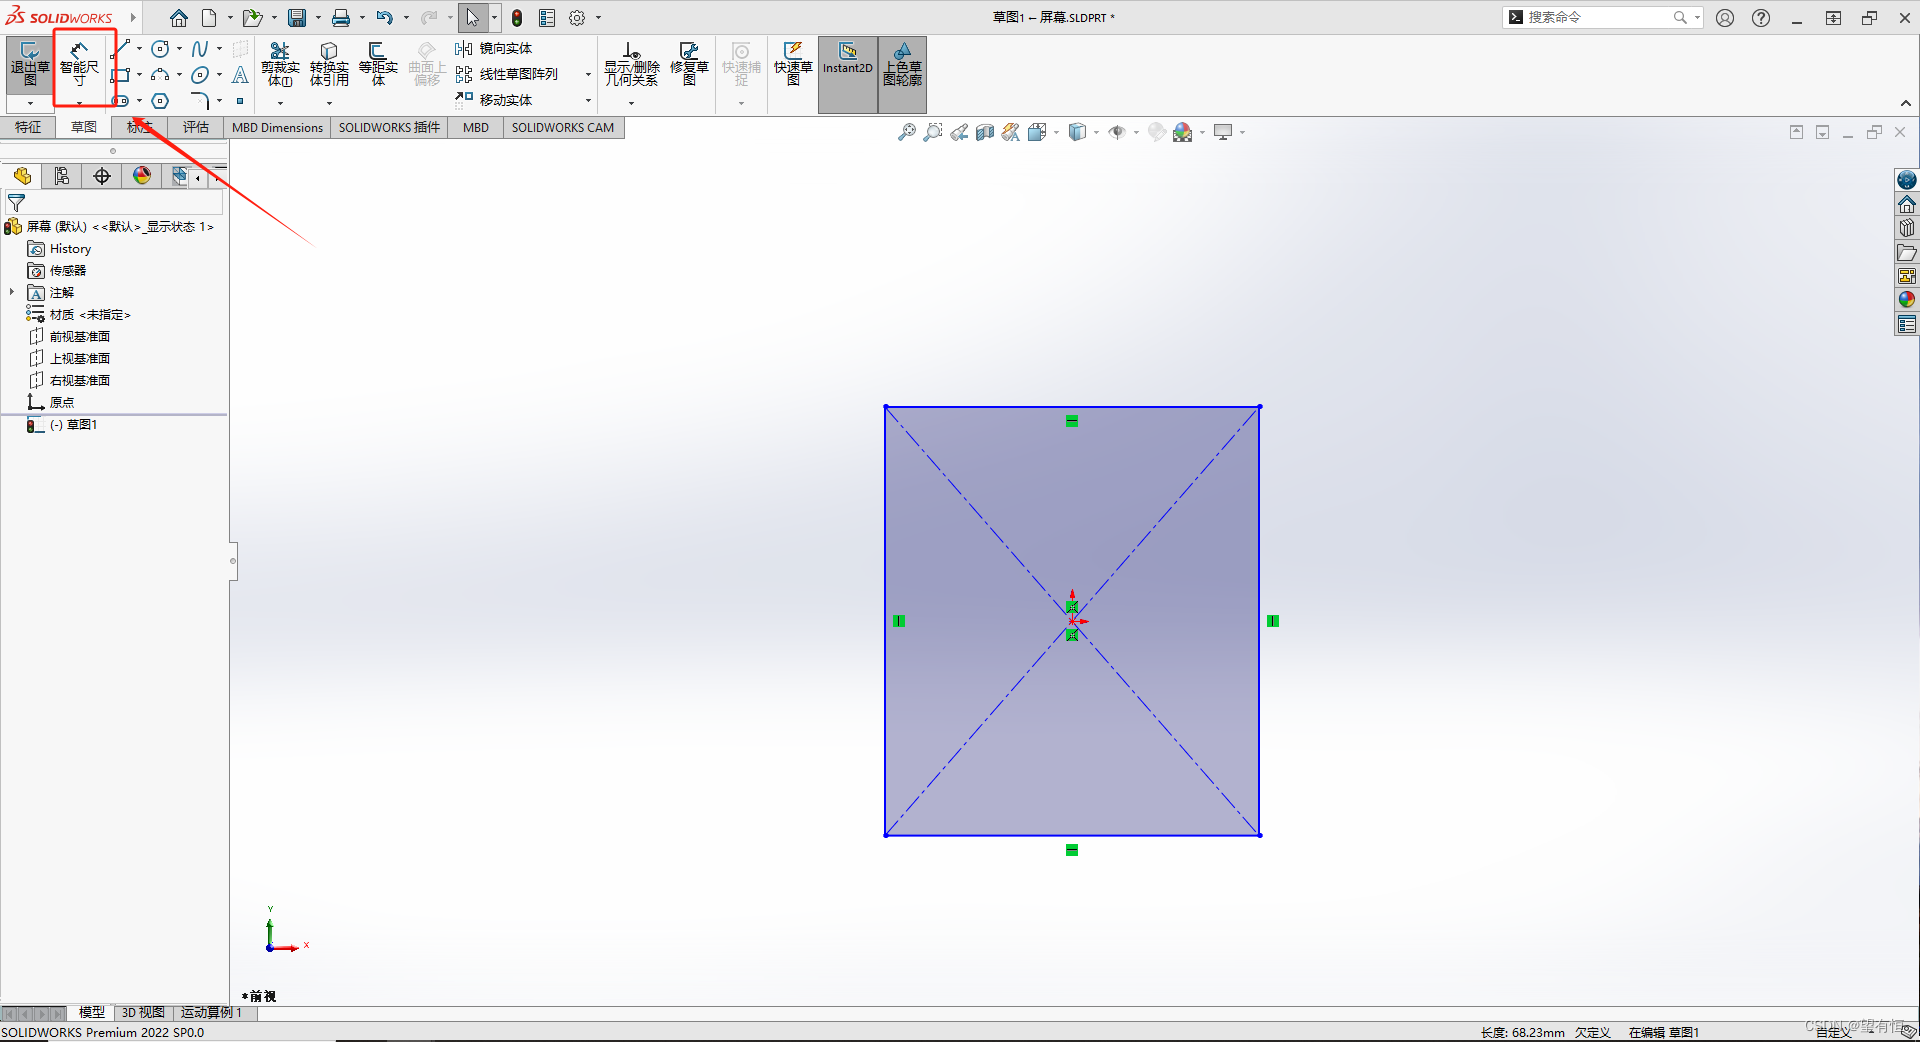The image size is (1920, 1042).
Task: Open the Design Library task pane icon
Action: coord(1907,228)
